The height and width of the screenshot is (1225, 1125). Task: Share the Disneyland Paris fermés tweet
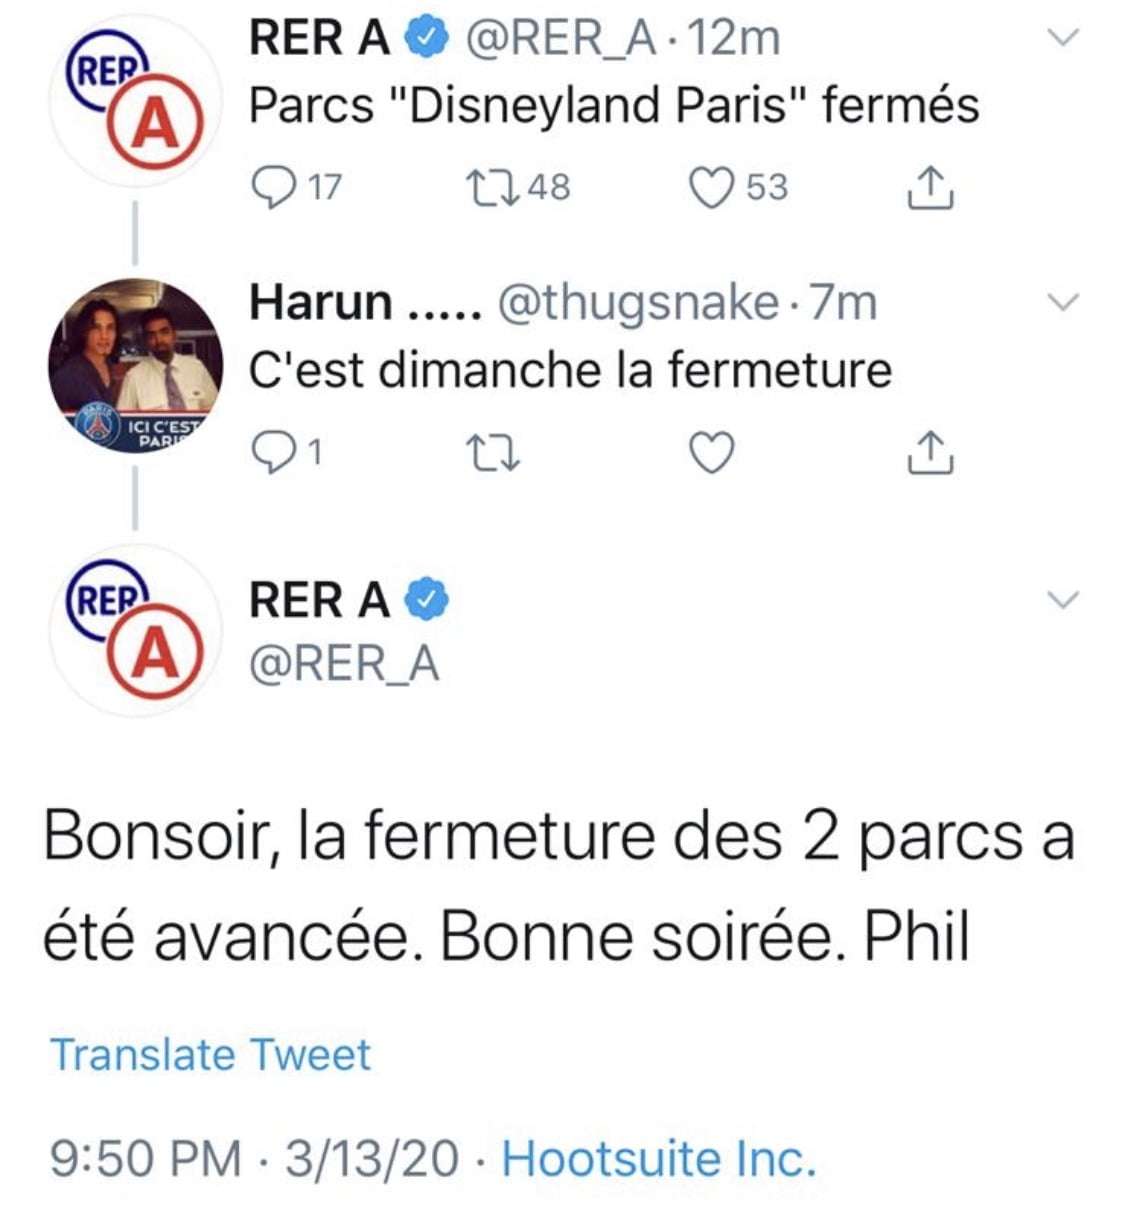coord(929,187)
